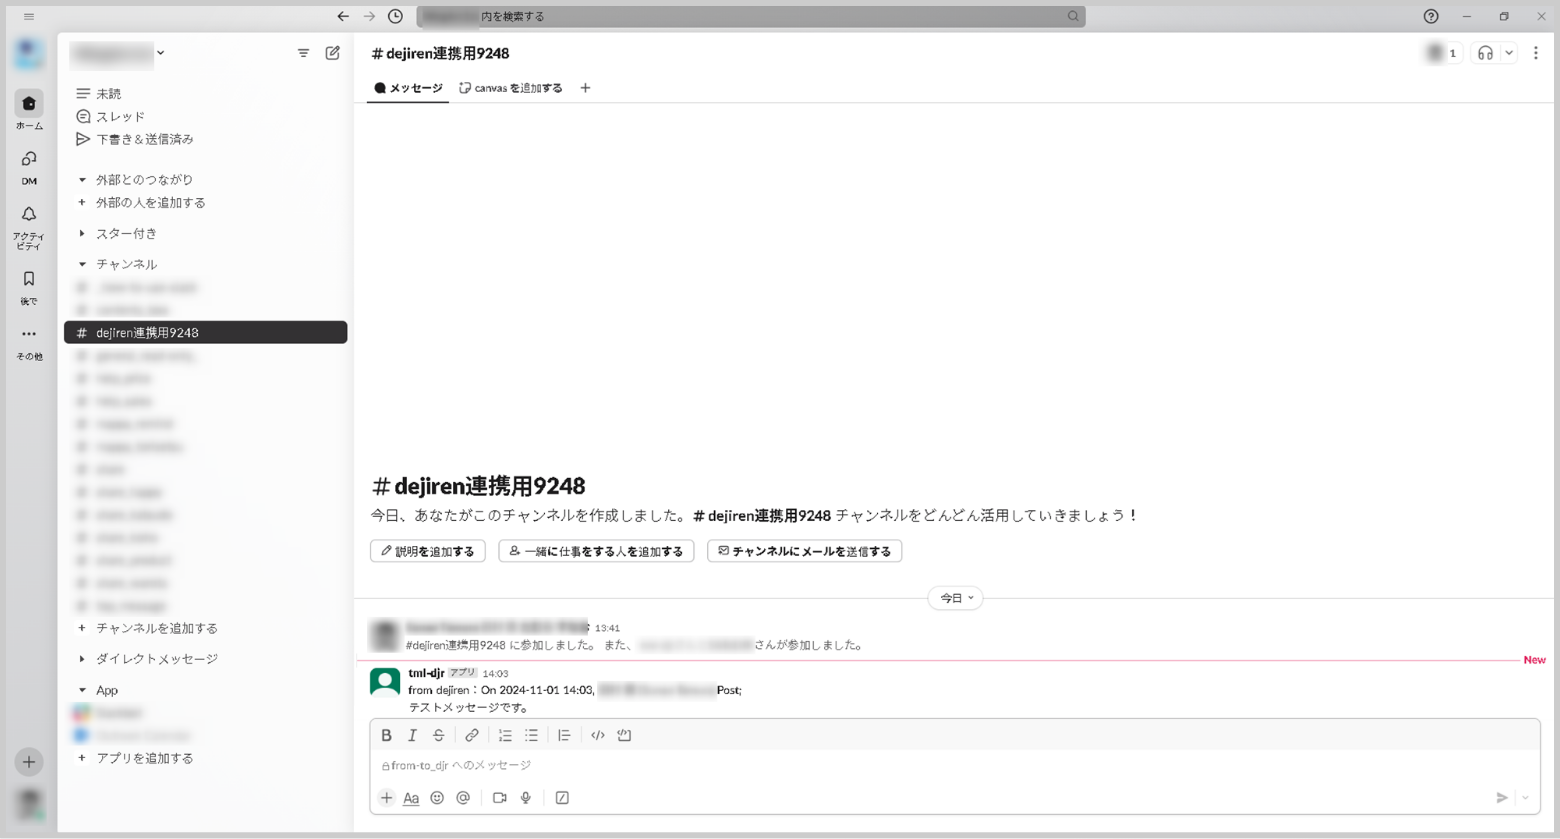Open the DM section icon
Viewport: 1560px width, 839px height.
(29, 159)
